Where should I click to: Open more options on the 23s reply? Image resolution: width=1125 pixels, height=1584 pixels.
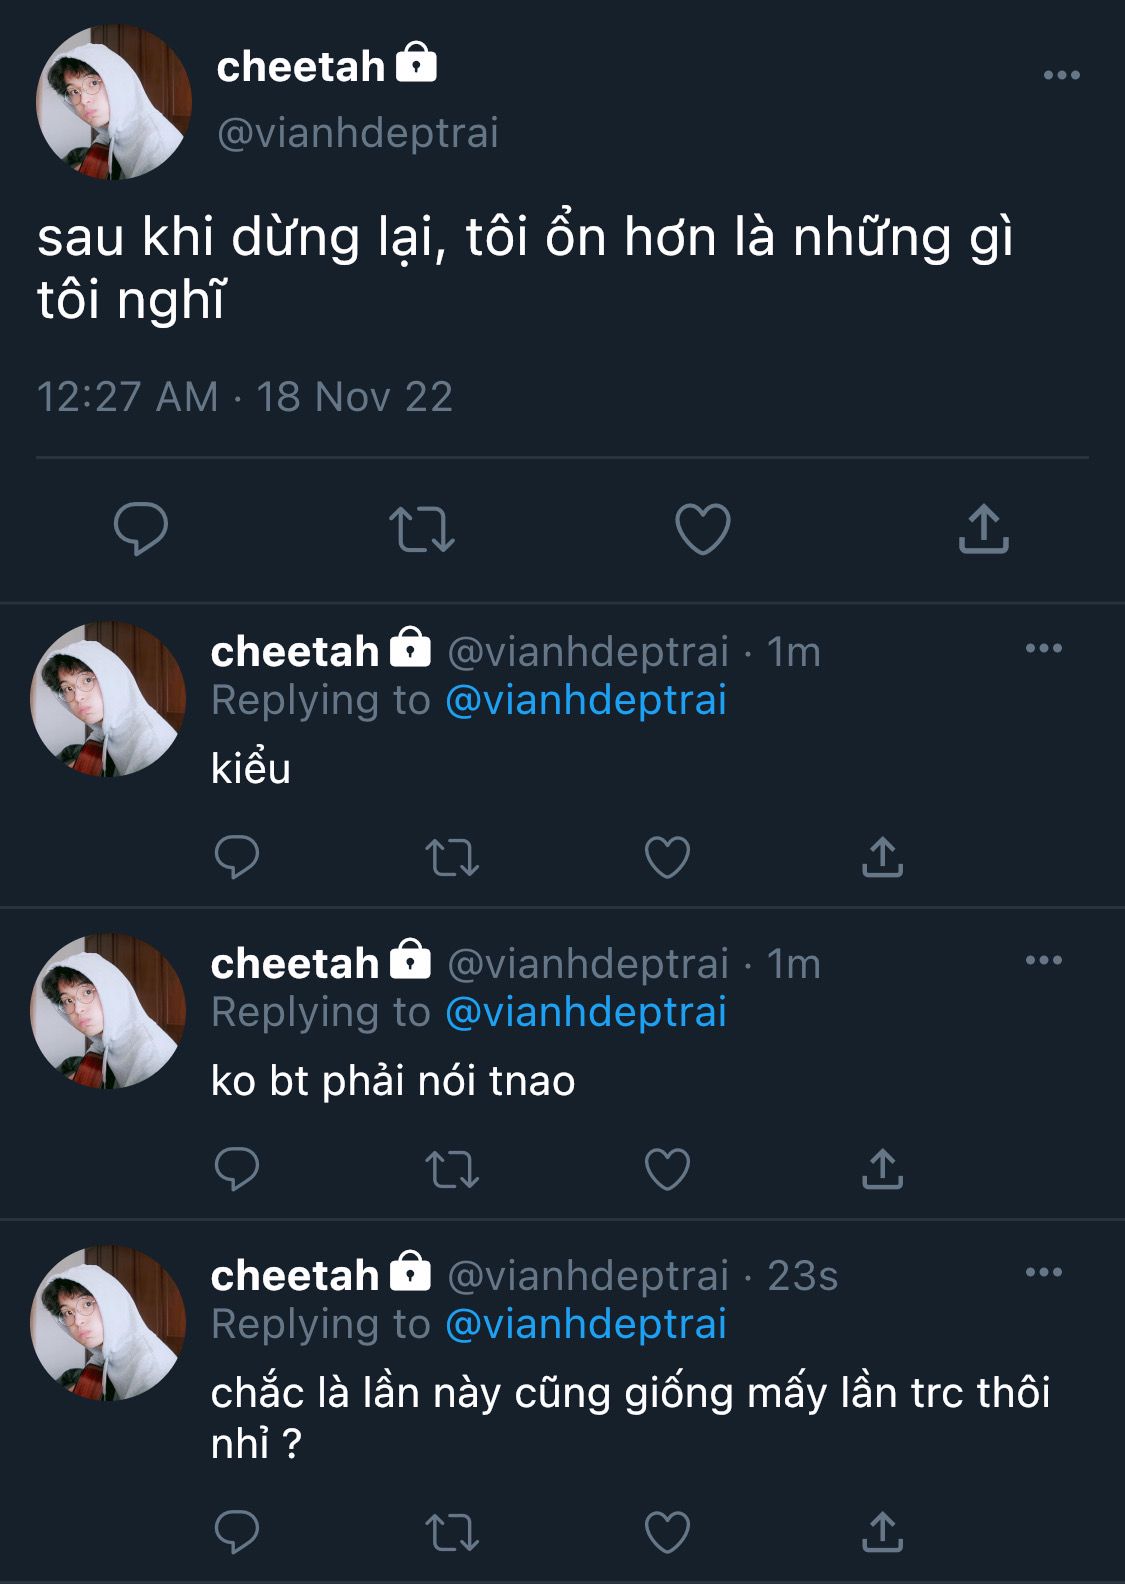1043,1272
